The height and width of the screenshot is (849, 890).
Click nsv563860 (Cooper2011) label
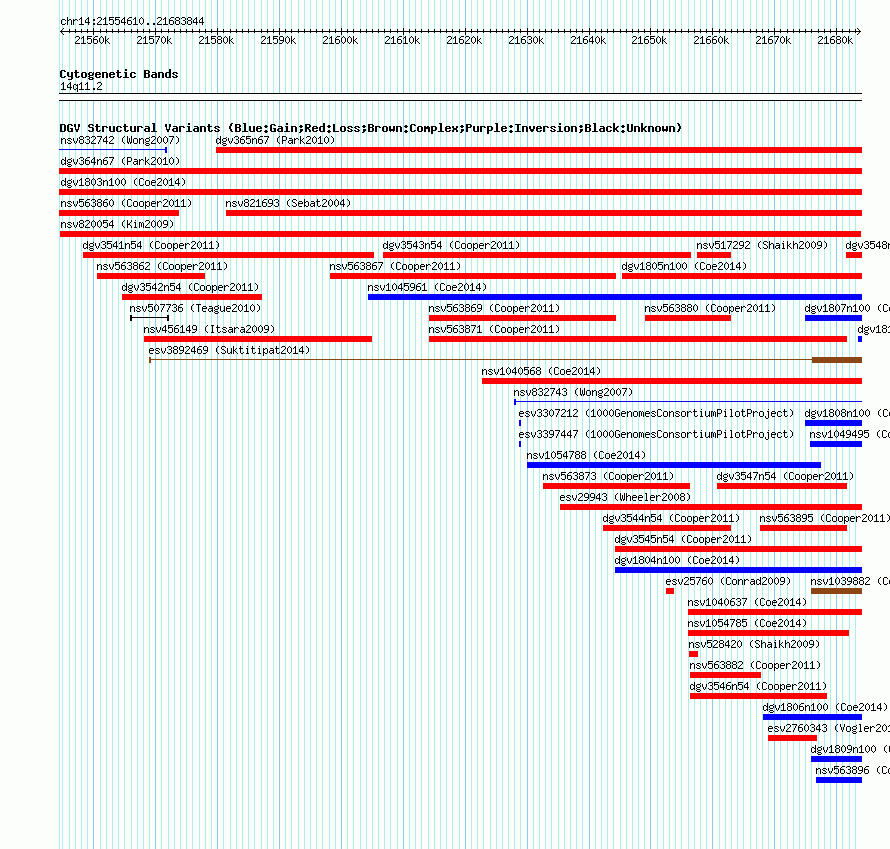(126, 203)
